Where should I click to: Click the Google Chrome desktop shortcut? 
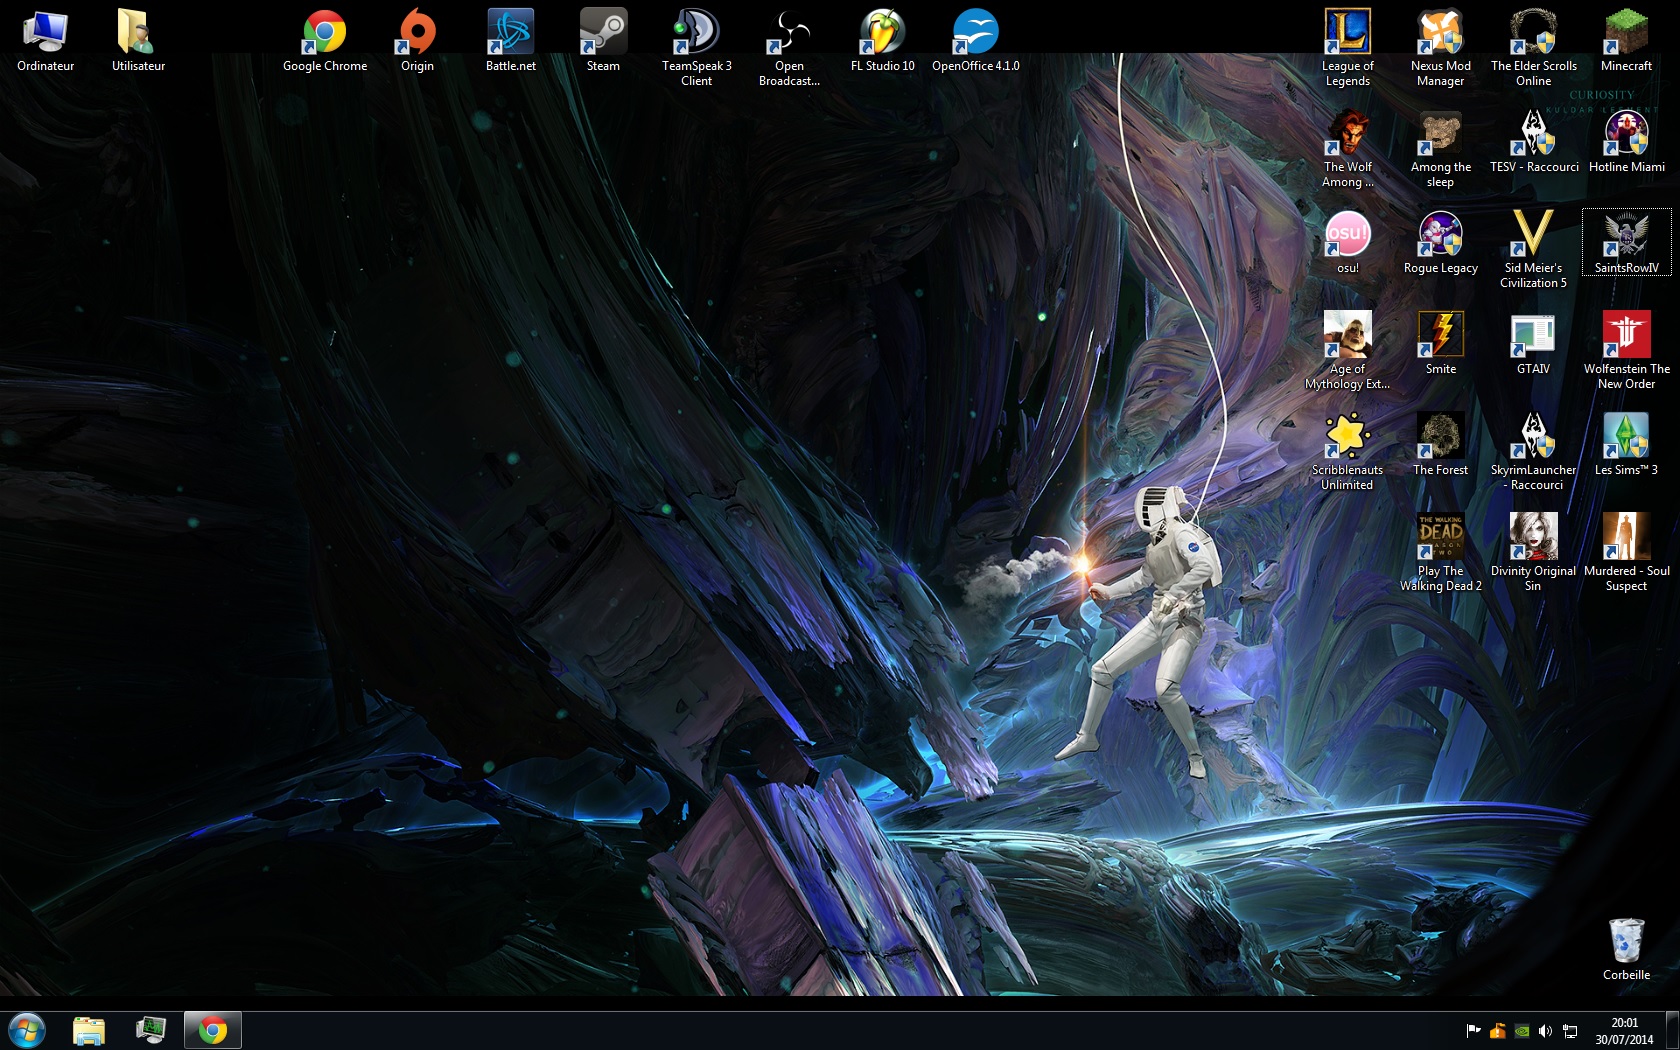(x=325, y=42)
